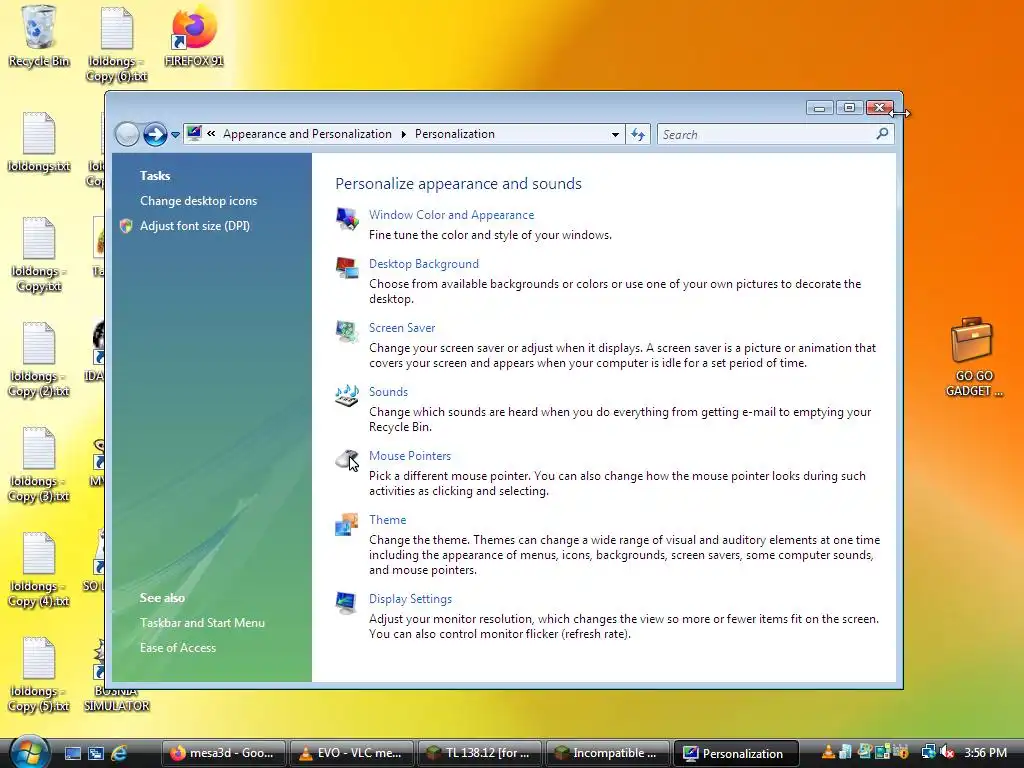Open the Display Settings link
The image size is (1024, 768).
pos(410,599)
